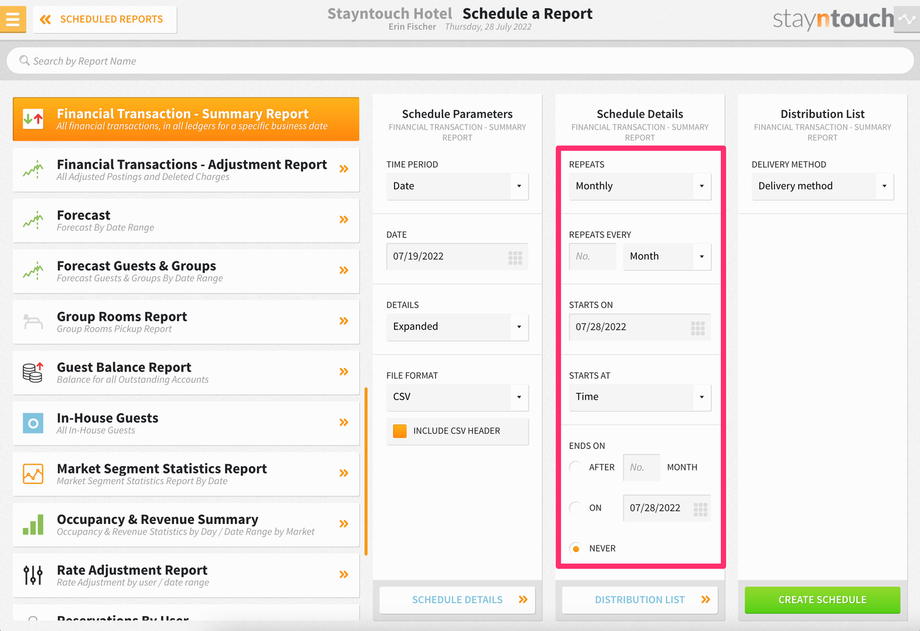Open the File Format CSV dropdown
The image size is (920, 631).
[457, 397]
